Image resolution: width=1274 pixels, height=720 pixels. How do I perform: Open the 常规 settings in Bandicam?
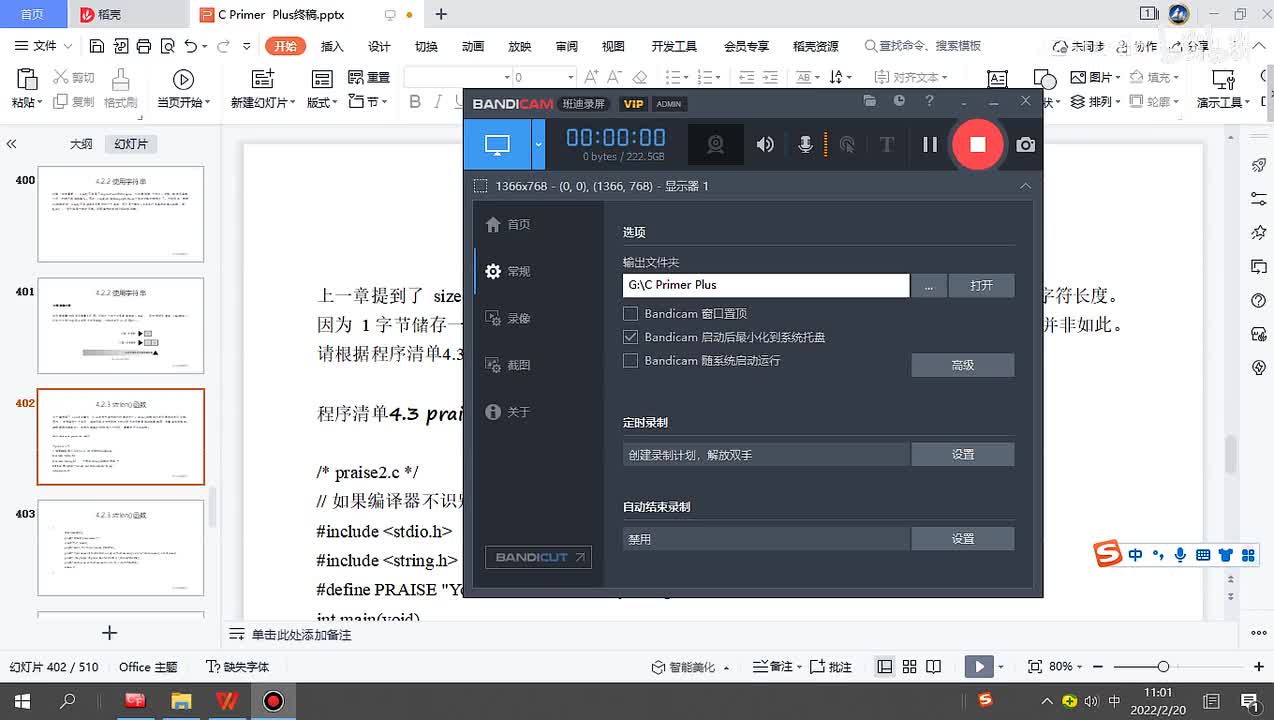(x=507, y=271)
